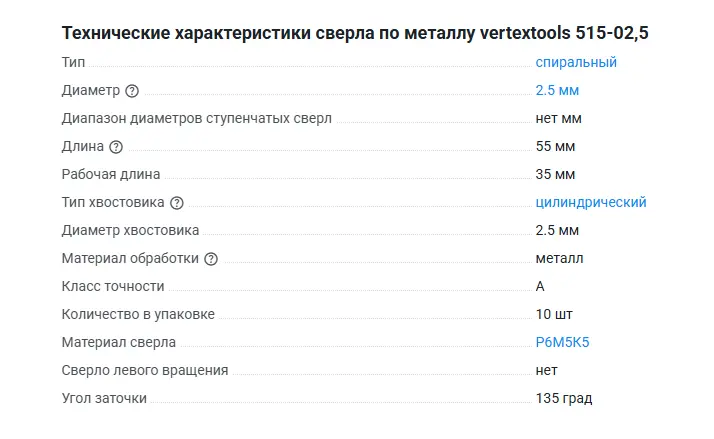The height and width of the screenshot is (439, 714).
Task: Click the Количество в упаковке label
Action: [x=138, y=314]
